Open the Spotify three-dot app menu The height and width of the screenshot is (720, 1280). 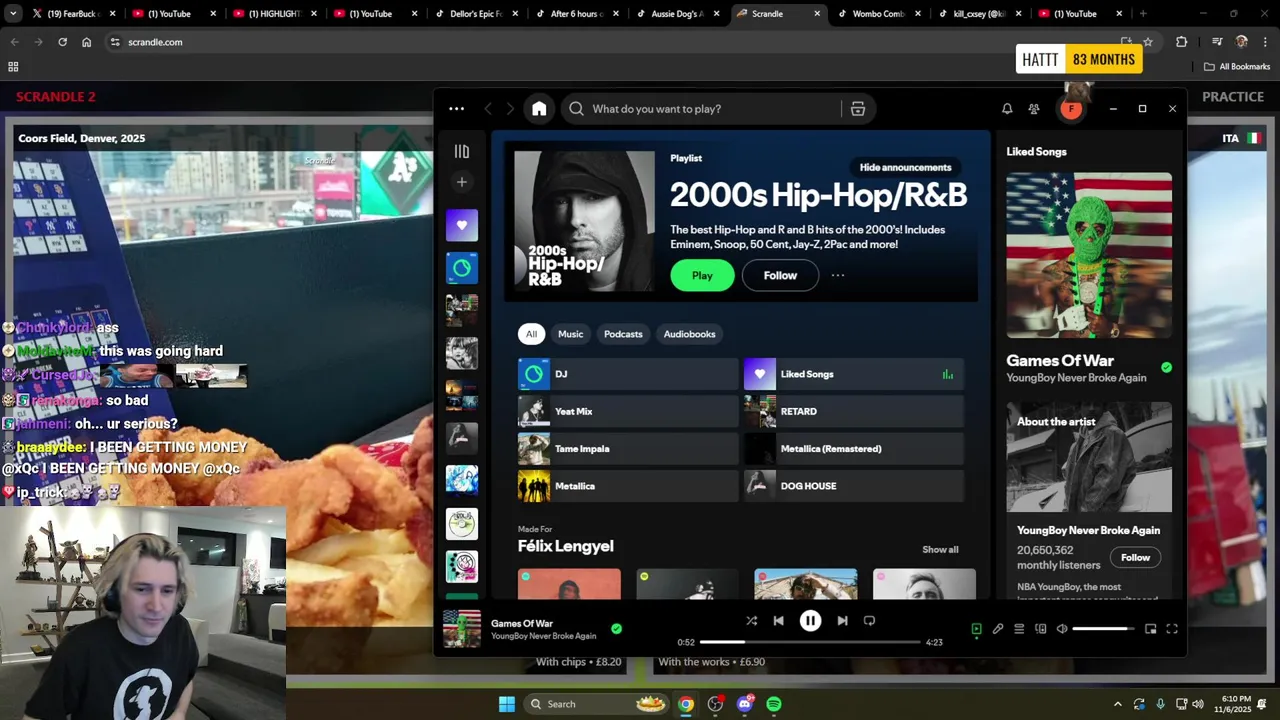[456, 109]
